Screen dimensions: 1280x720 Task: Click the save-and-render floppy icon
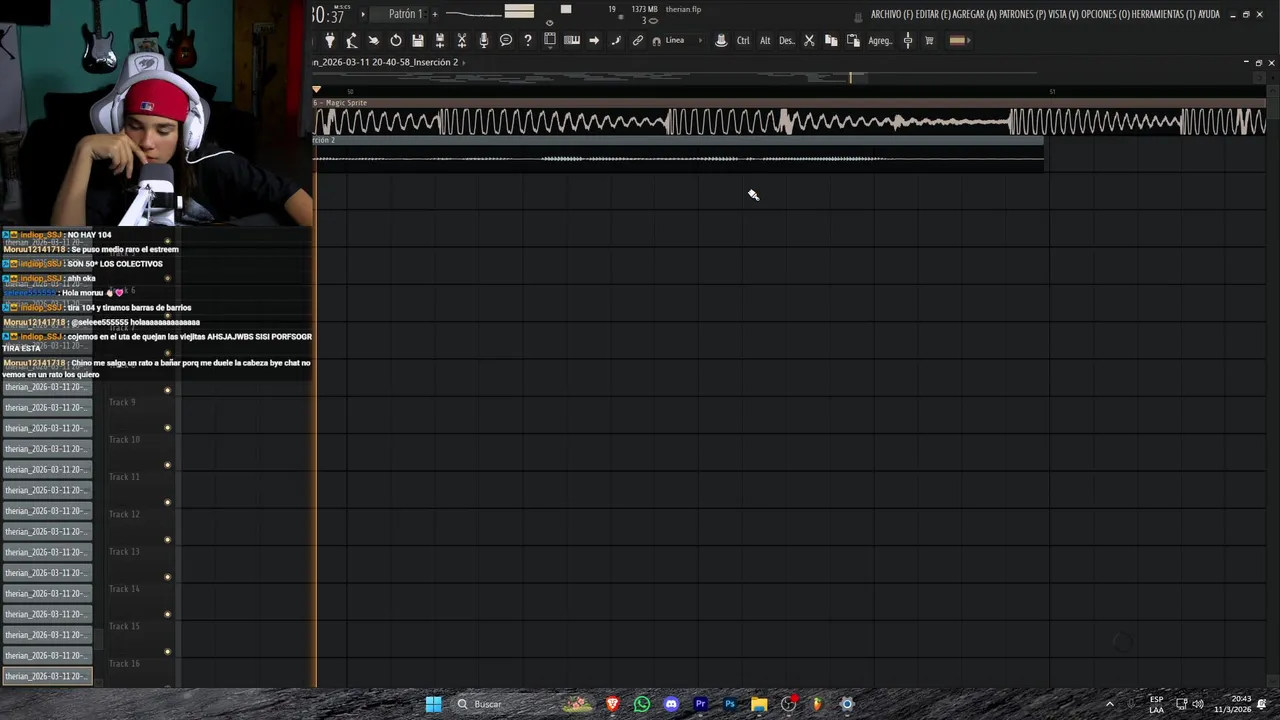(x=440, y=40)
